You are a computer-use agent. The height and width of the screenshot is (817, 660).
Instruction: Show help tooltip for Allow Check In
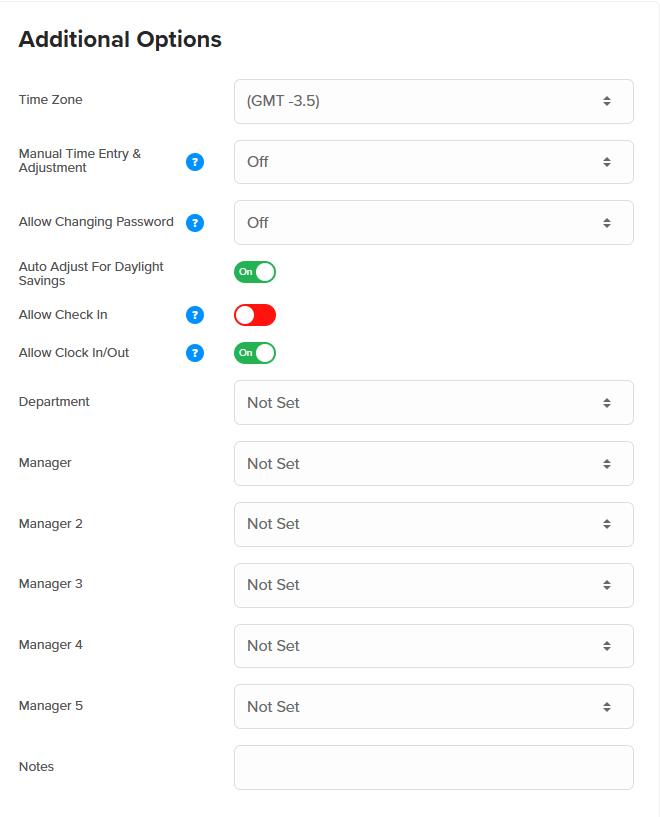[x=195, y=315]
